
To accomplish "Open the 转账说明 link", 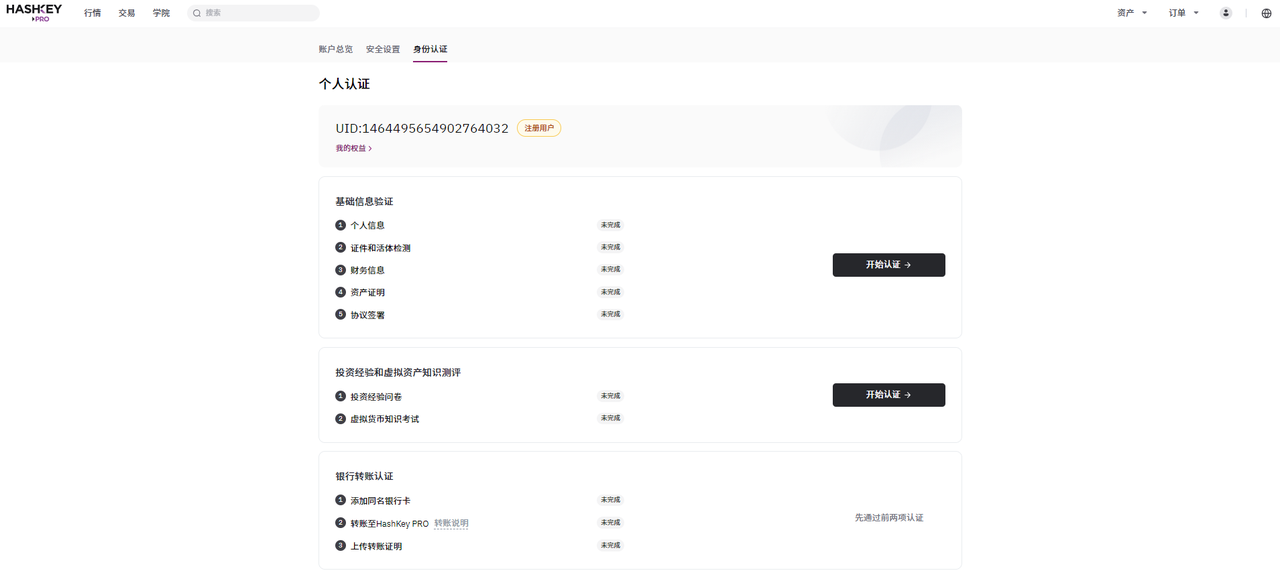I will coord(451,523).
